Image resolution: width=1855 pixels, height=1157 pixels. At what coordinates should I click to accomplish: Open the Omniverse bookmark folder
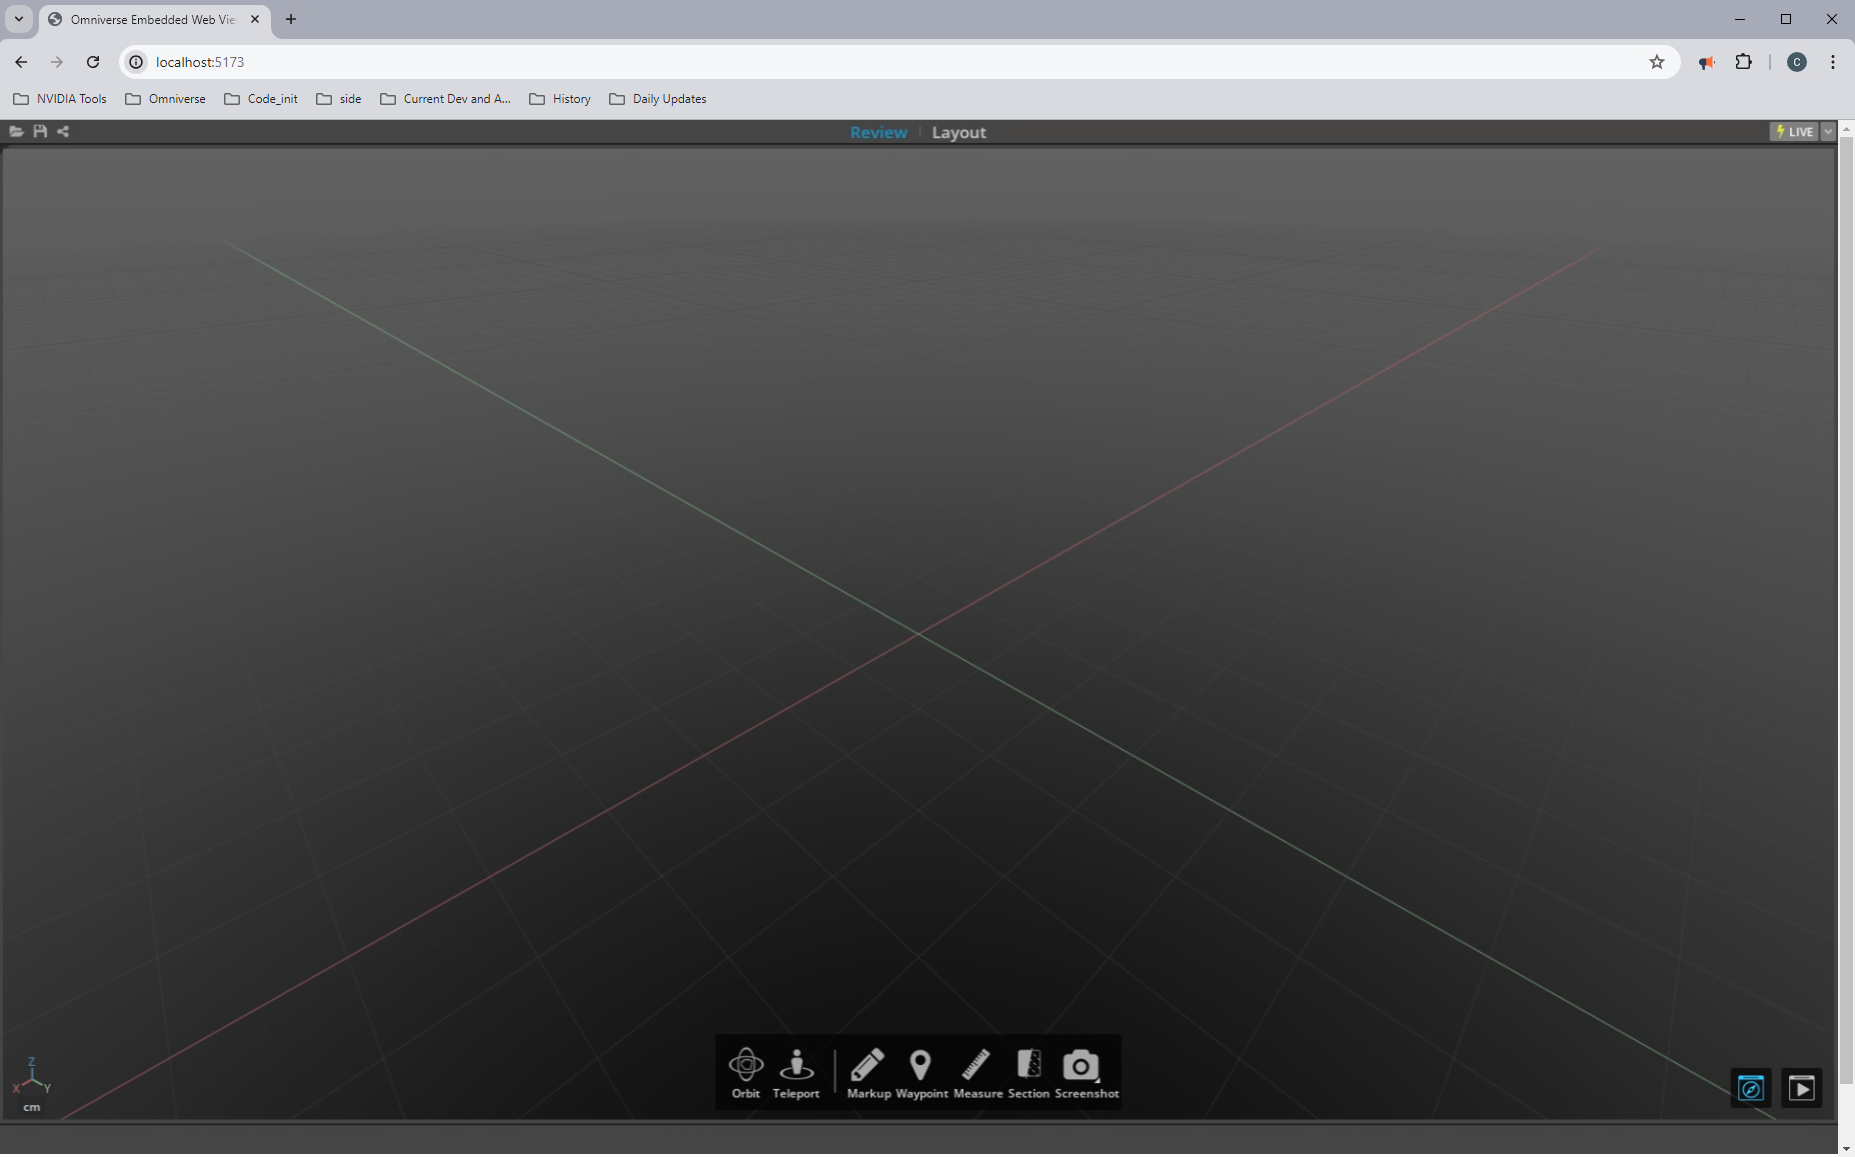(165, 99)
